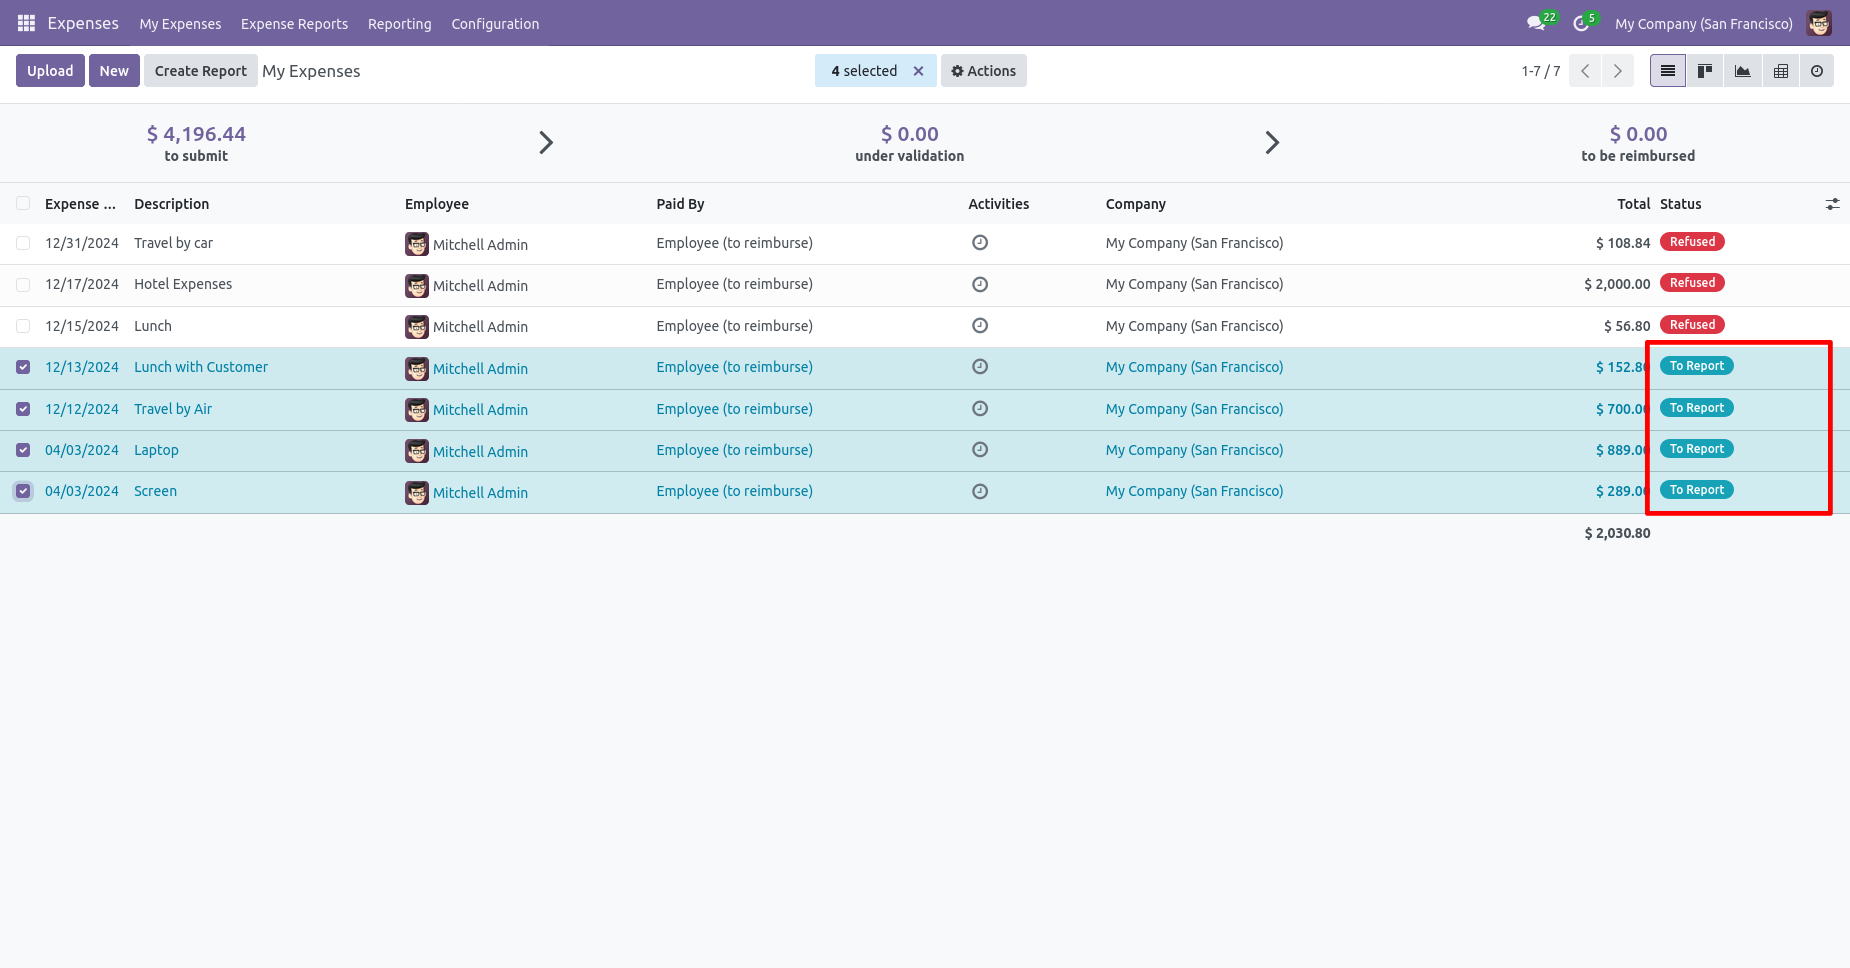The height and width of the screenshot is (968, 1850).
Task: Switch to graph view
Action: click(1742, 71)
